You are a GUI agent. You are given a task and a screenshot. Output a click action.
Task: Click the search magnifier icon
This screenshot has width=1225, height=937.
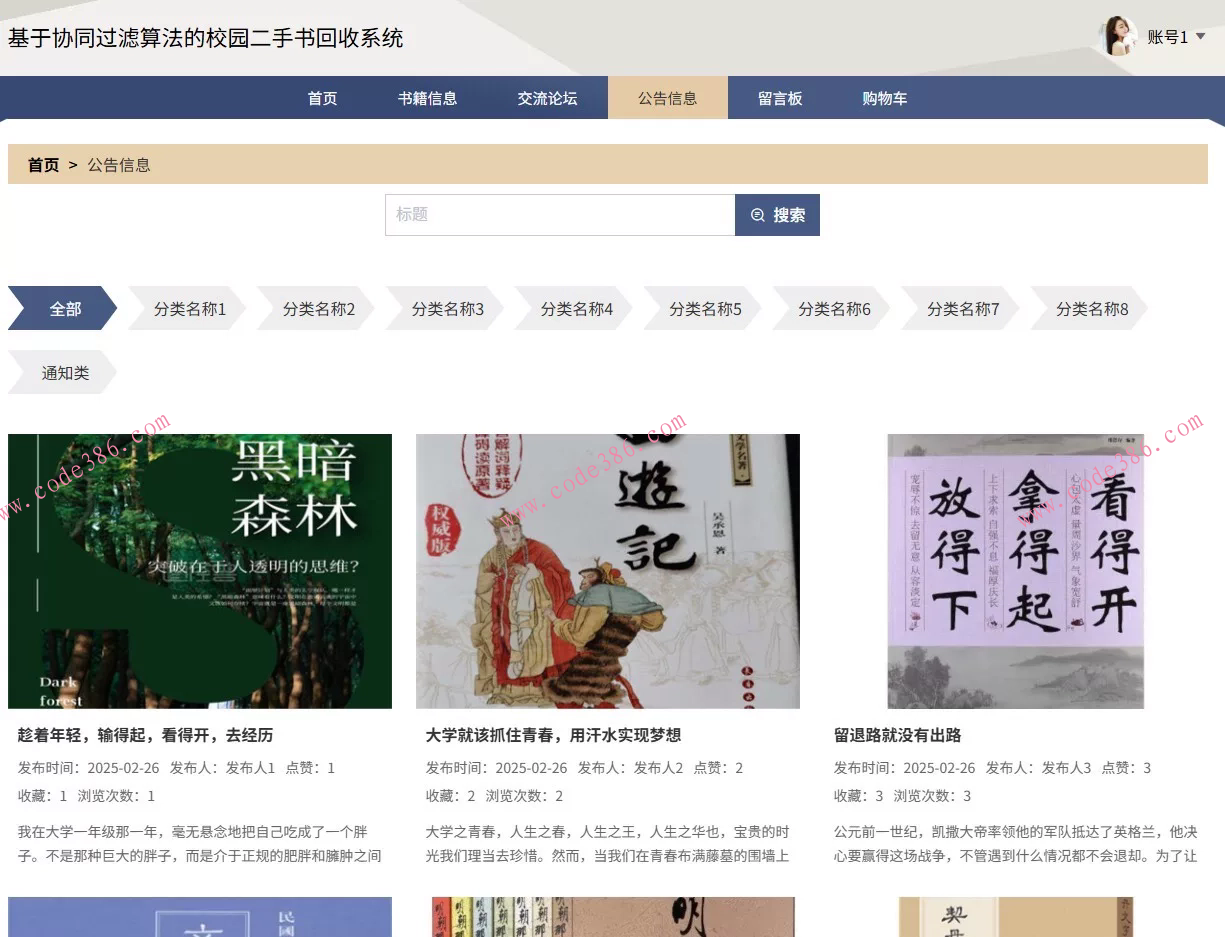757,214
